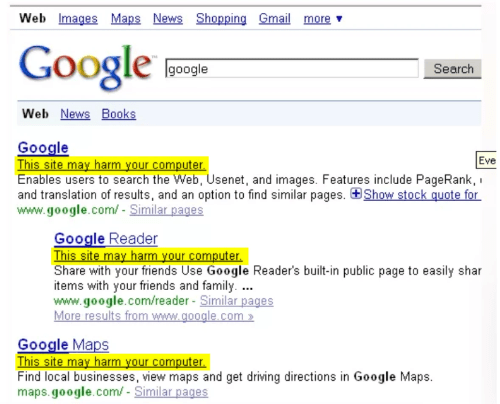This screenshot has height=404, width=500.
Task: Switch to the Books results tab
Action: tap(119, 114)
